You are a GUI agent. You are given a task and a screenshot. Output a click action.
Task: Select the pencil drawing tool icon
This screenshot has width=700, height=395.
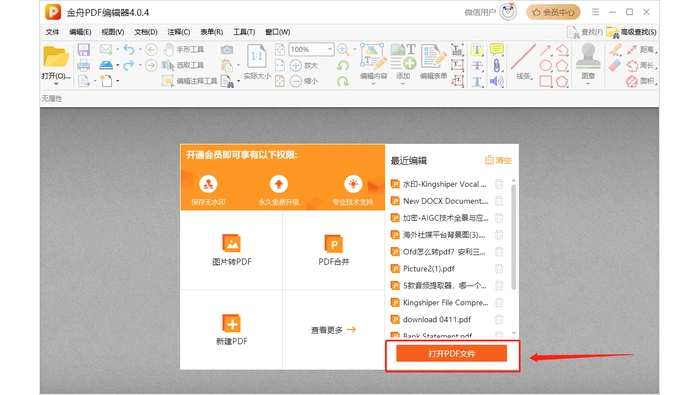[x=615, y=50]
